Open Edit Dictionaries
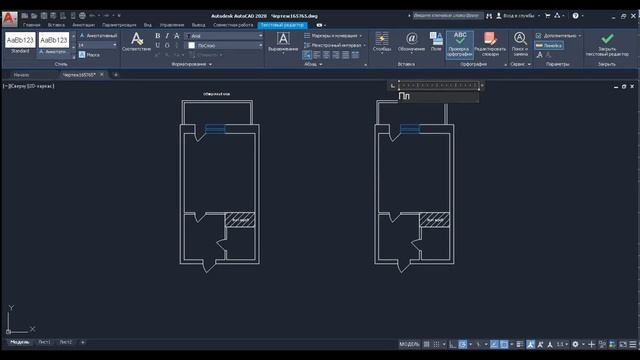The height and width of the screenshot is (360, 640). pyautogui.click(x=490, y=44)
